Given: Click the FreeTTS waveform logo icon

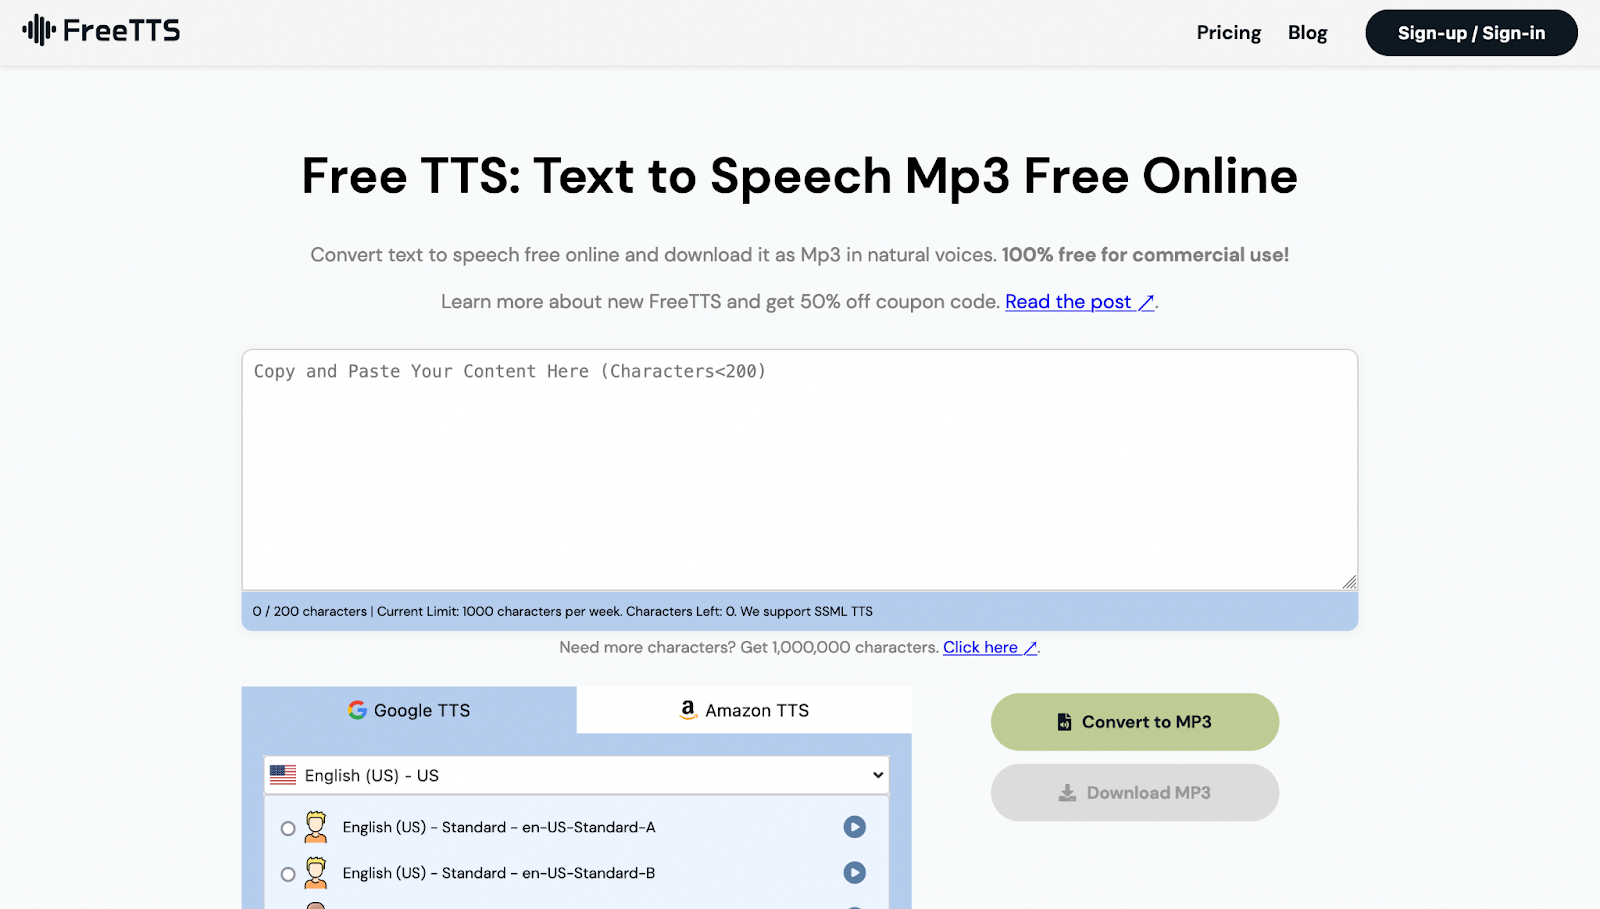Looking at the screenshot, I should 39,30.
